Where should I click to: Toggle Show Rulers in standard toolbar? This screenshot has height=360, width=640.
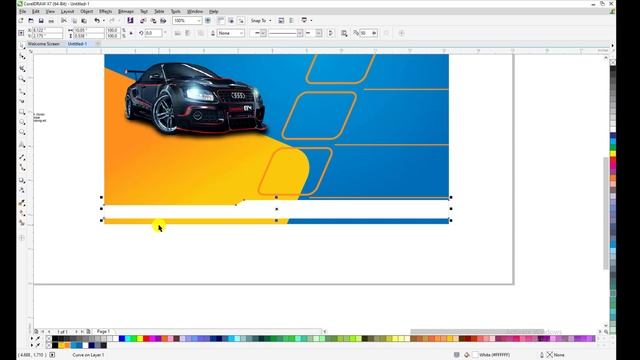pyautogui.click(x=221, y=20)
